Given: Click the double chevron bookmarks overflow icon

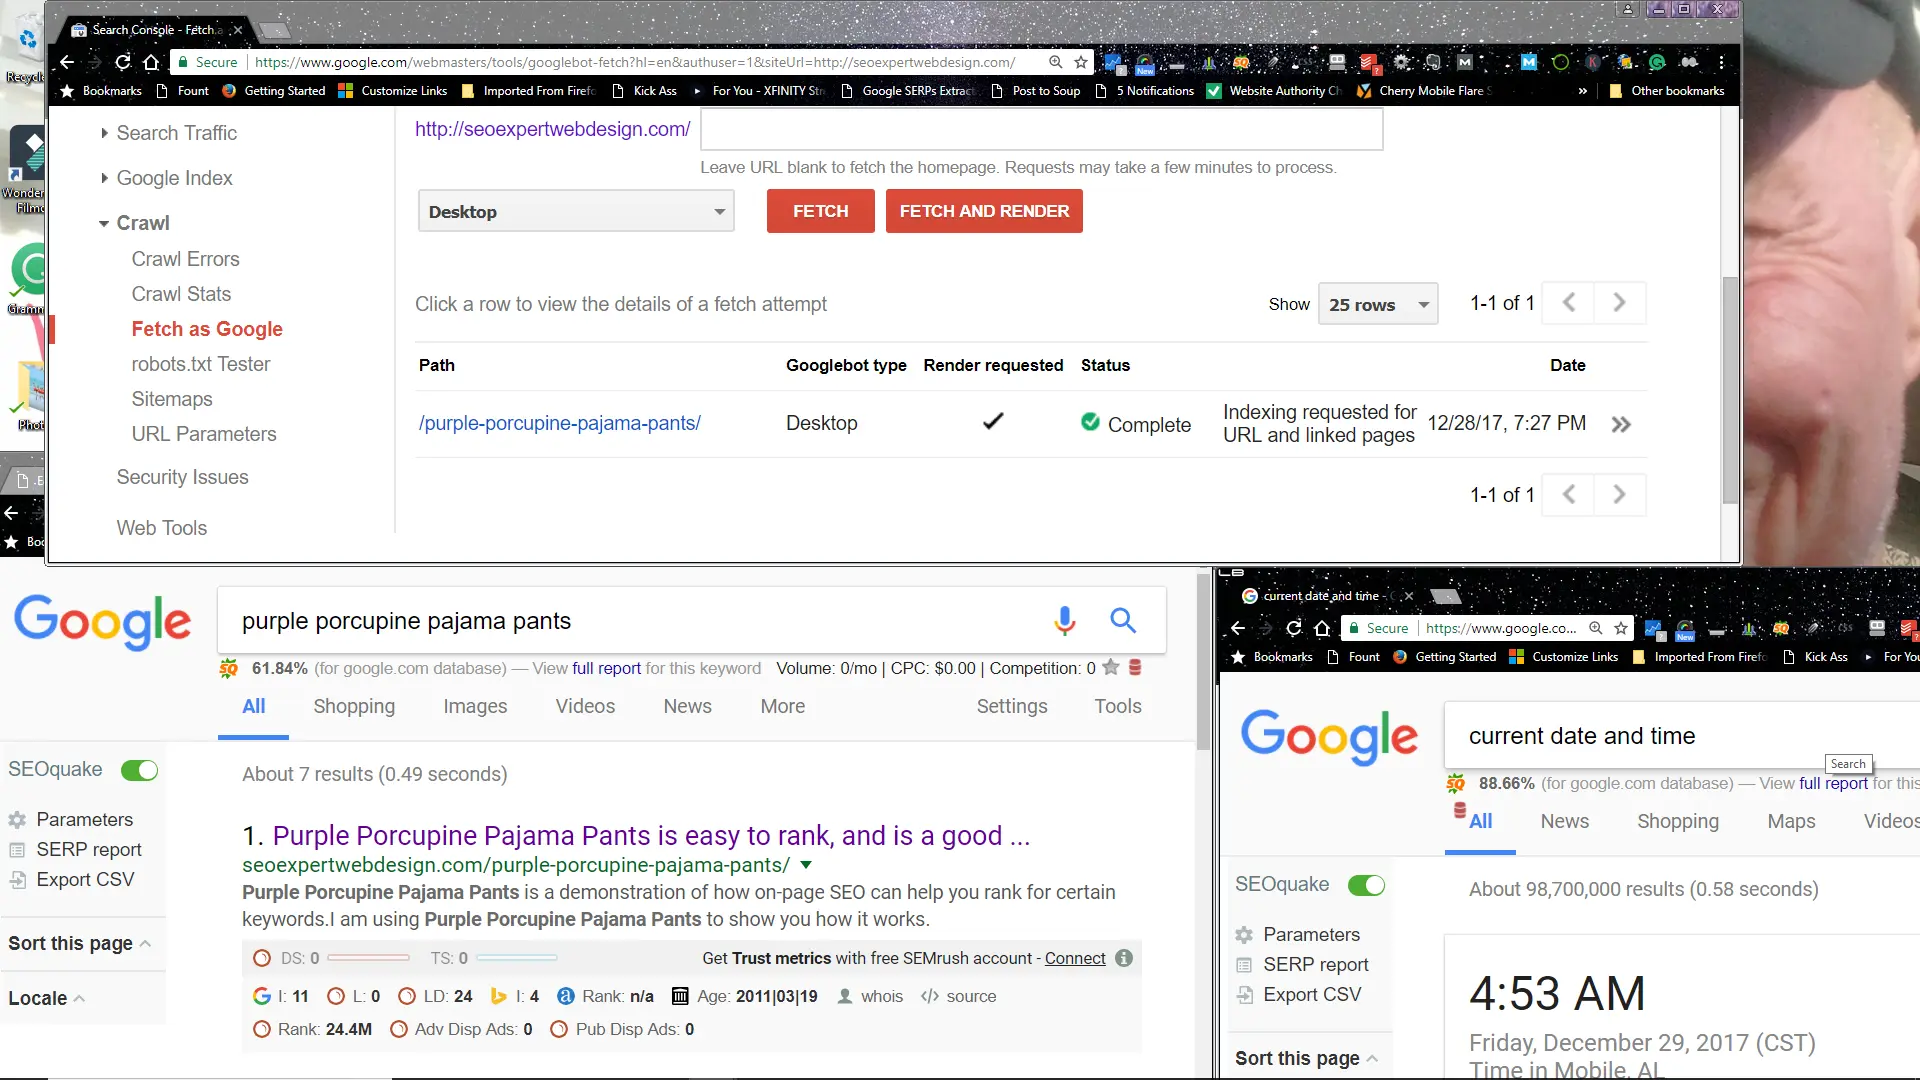Looking at the screenshot, I should point(1582,91).
